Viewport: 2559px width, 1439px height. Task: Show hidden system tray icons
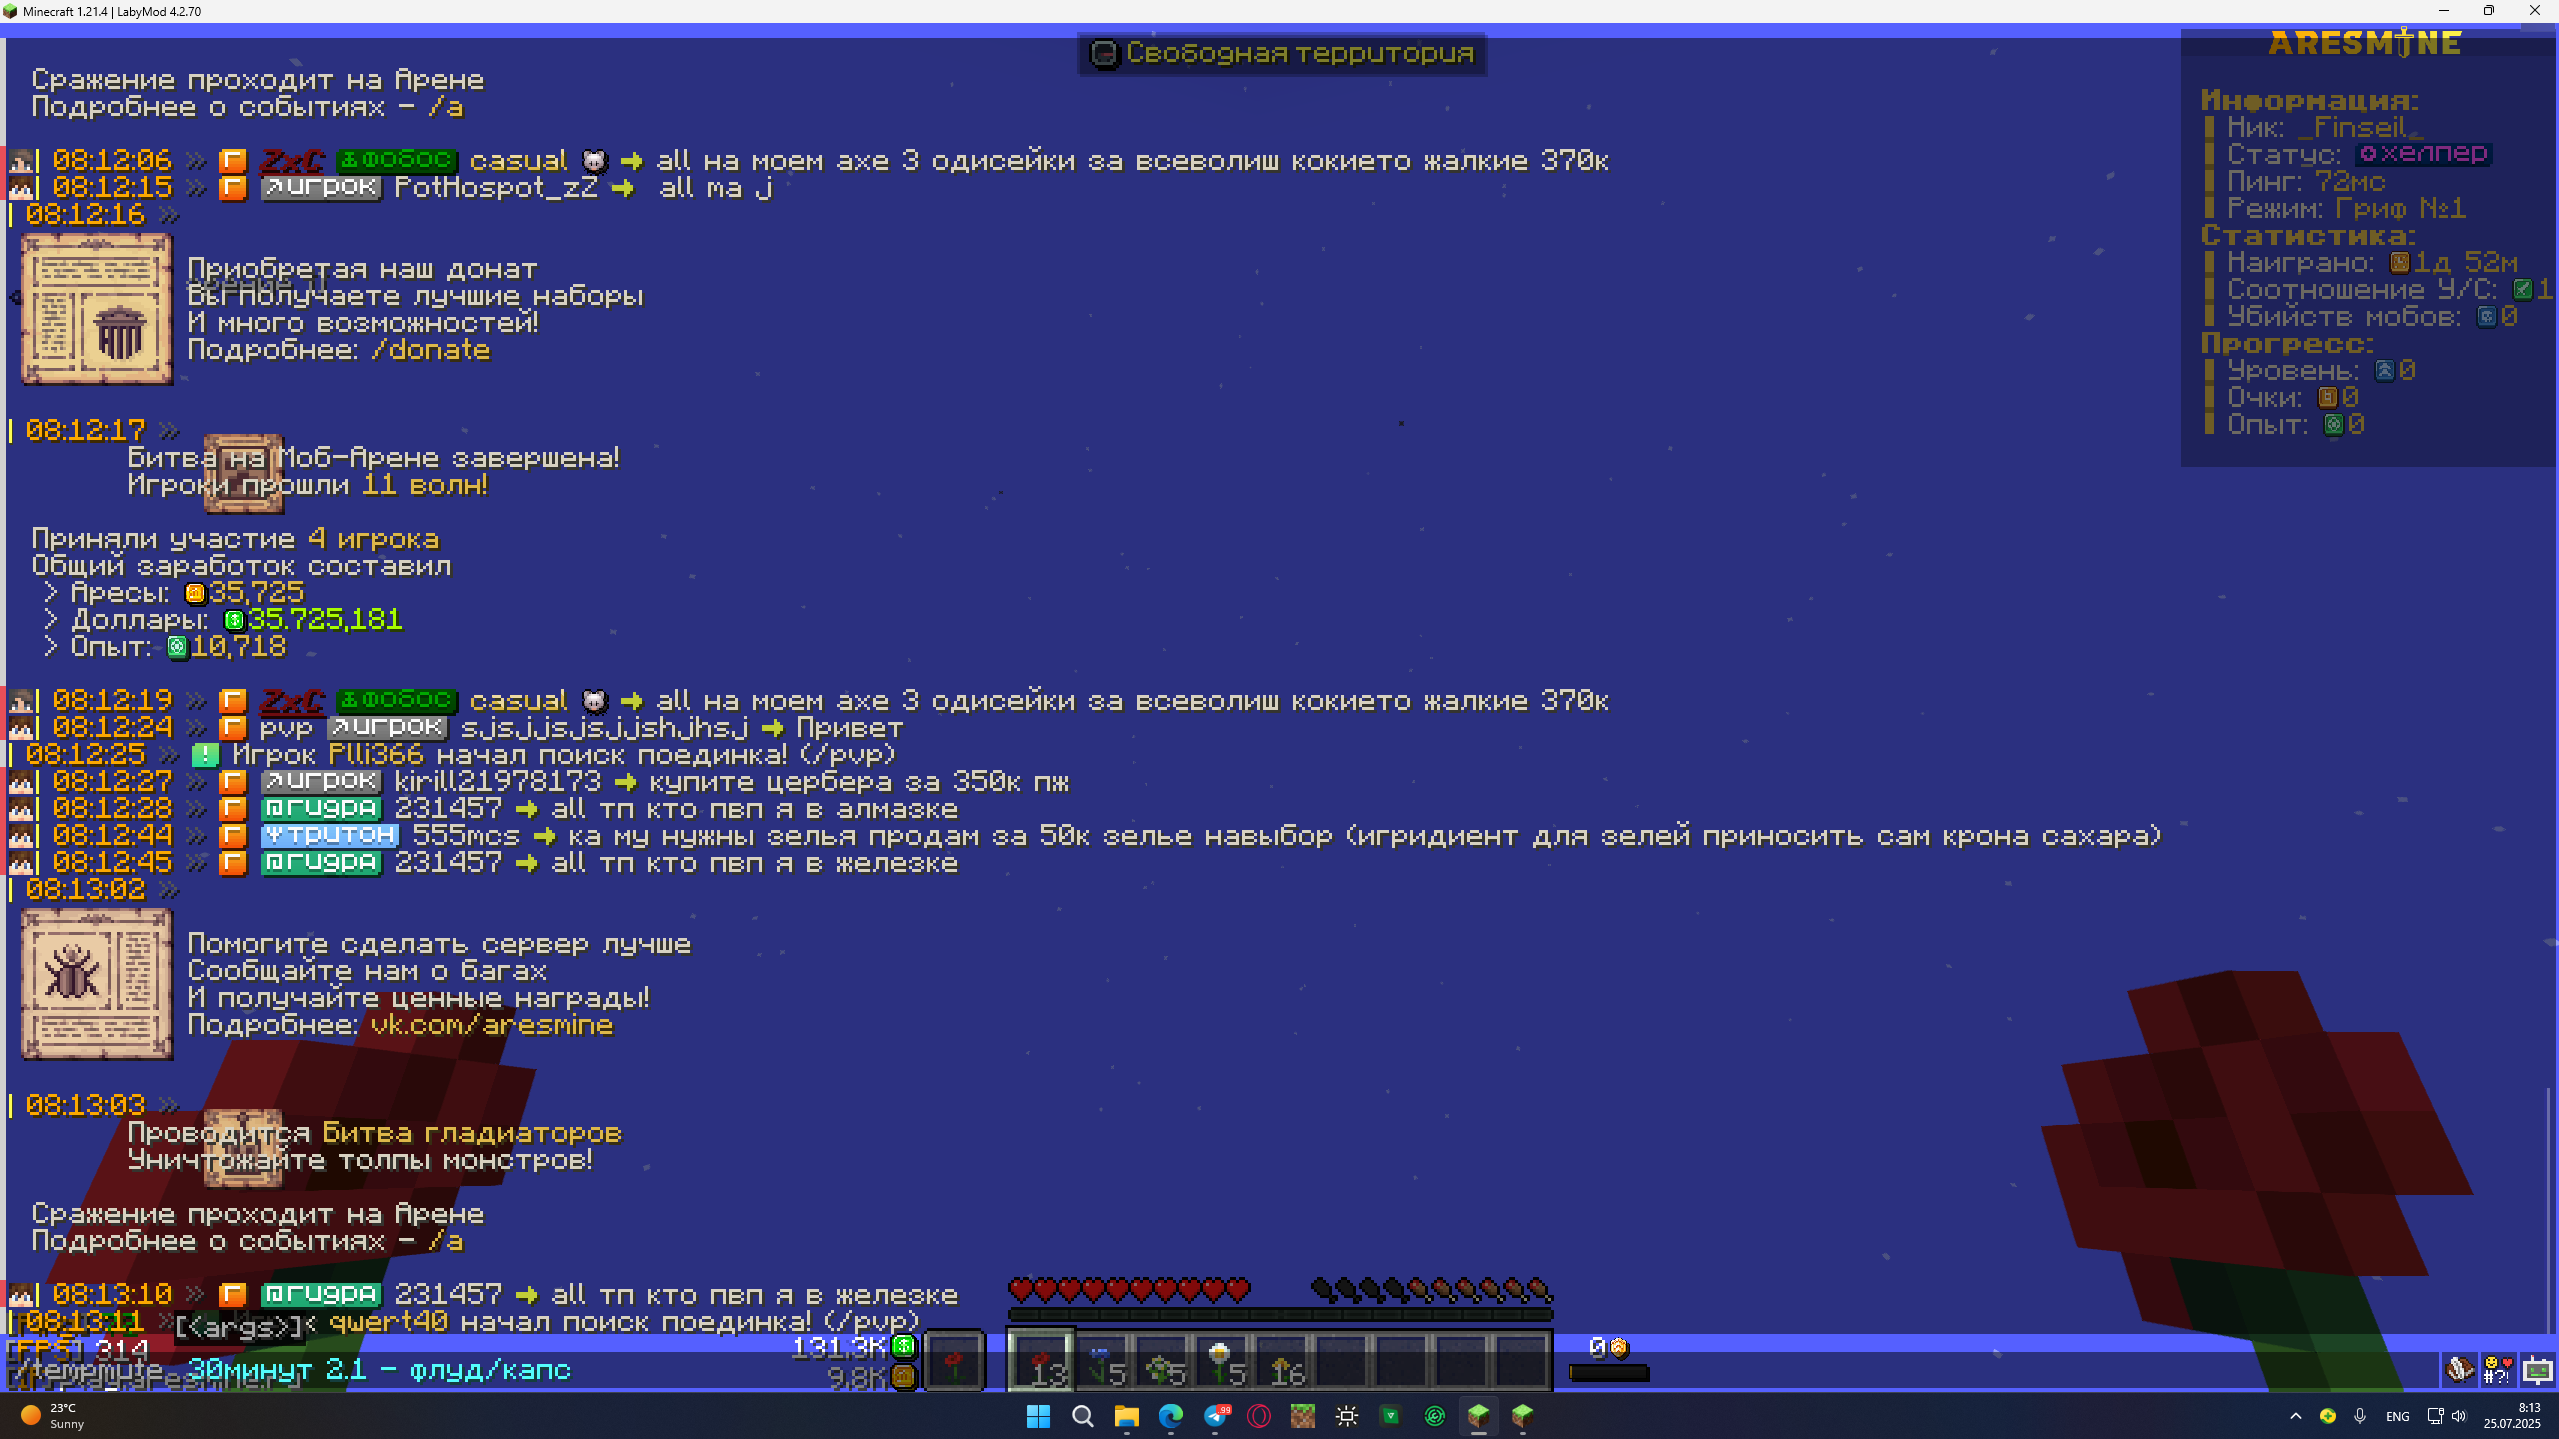tap(2296, 1416)
